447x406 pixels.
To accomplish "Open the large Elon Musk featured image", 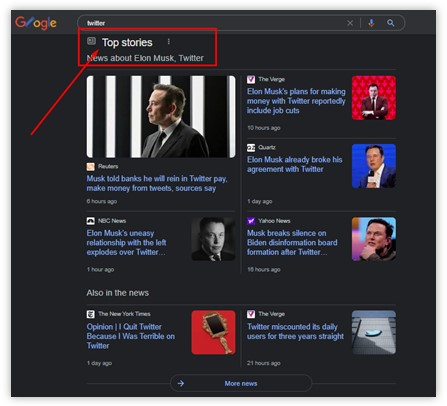I will click(161, 117).
